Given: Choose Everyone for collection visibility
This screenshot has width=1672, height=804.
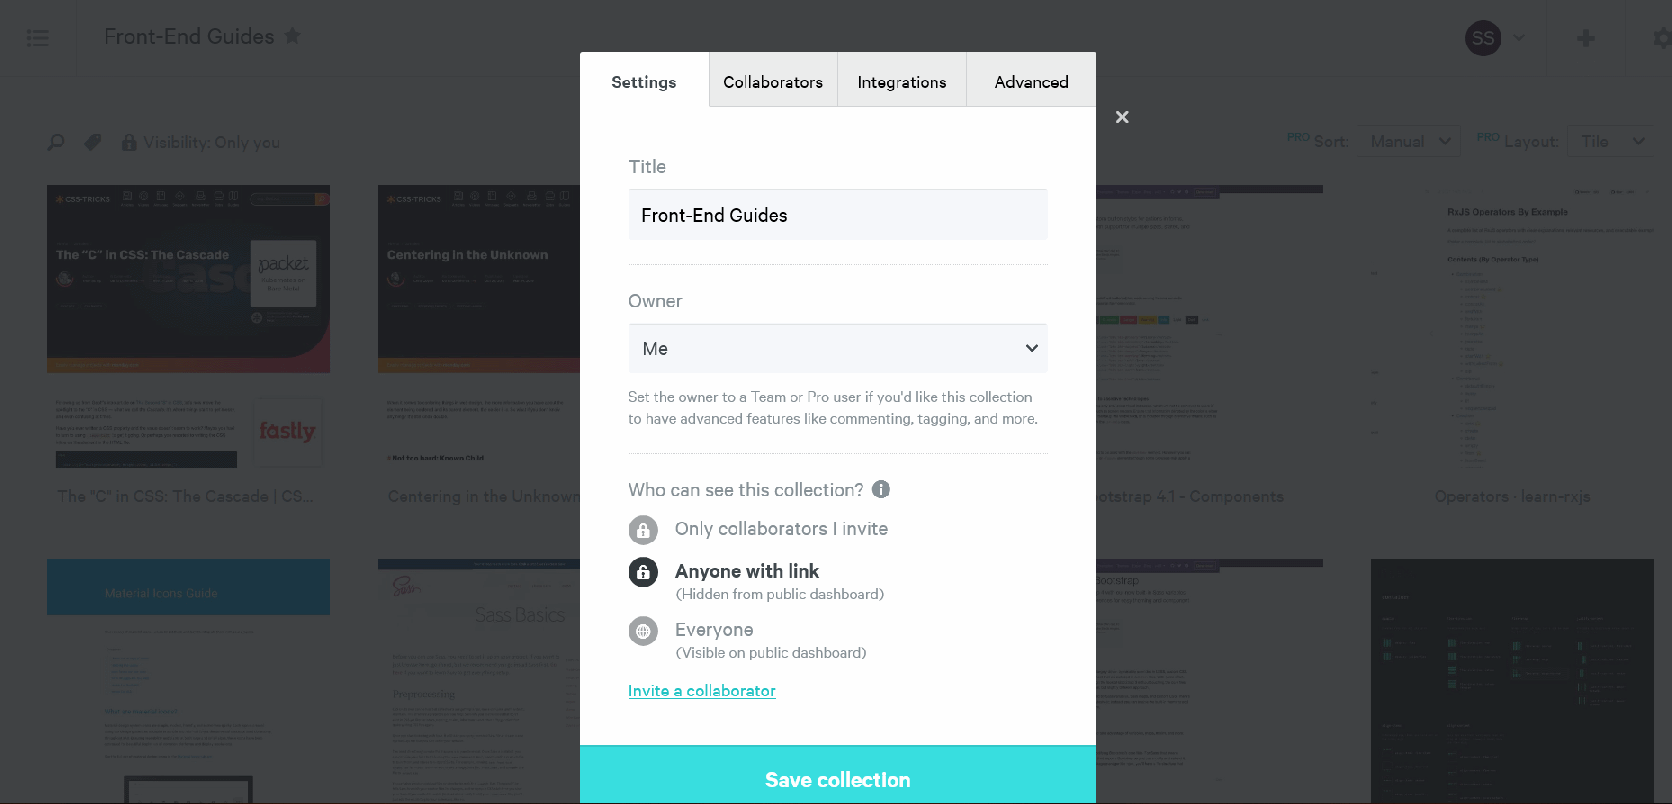Looking at the screenshot, I should click(714, 630).
